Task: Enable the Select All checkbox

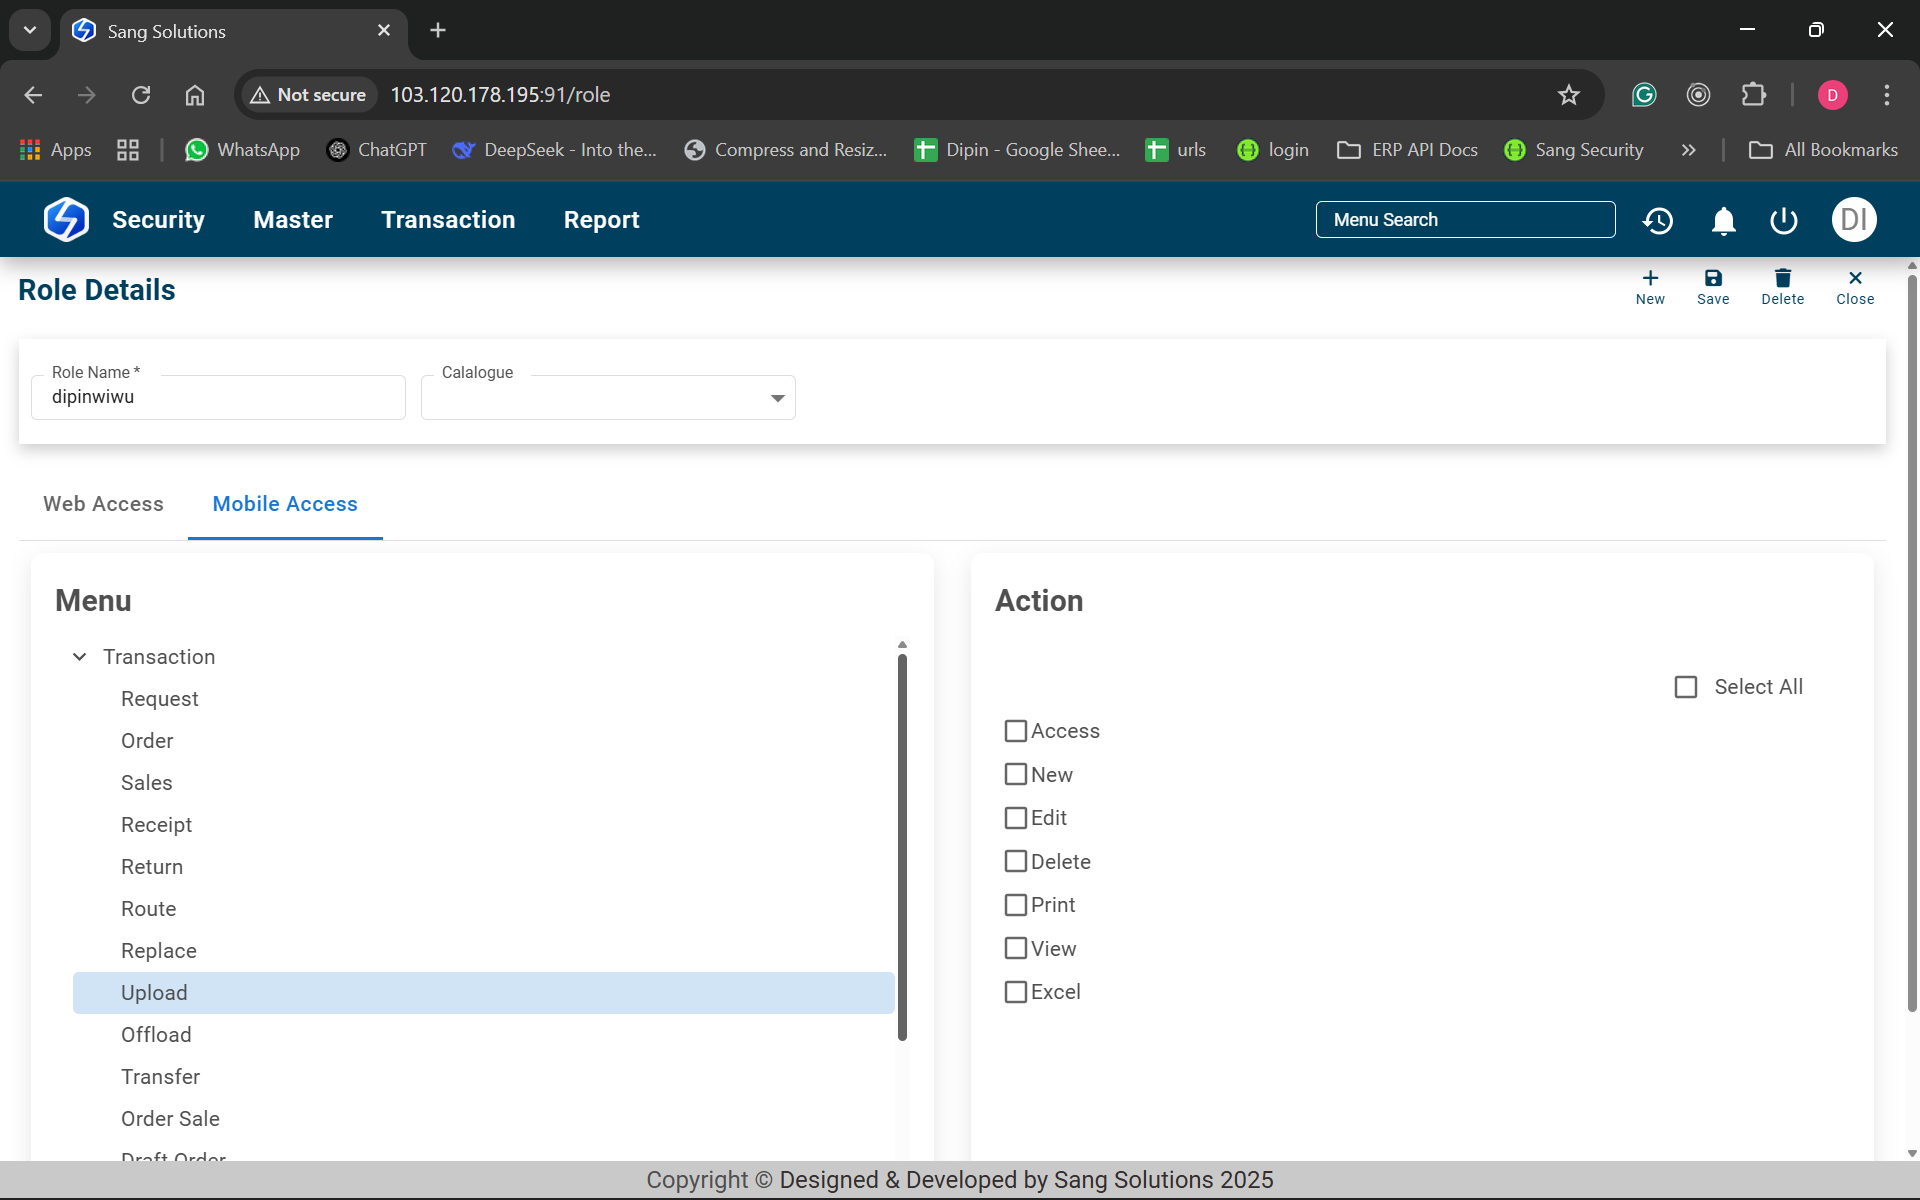Action: click(x=1686, y=687)
